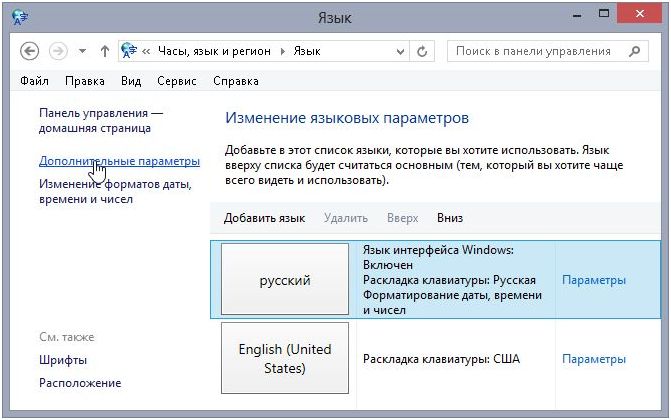Open the Шрифты link under См. также
This screenshot has width=671, height=420.
coord(63,360)
